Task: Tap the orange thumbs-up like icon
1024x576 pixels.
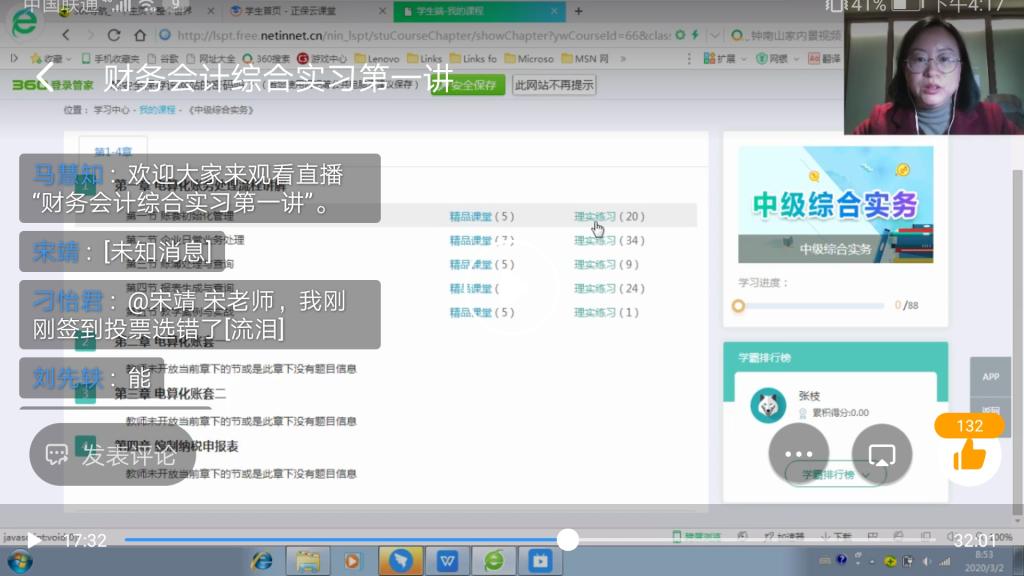Action: coord(969,455)
